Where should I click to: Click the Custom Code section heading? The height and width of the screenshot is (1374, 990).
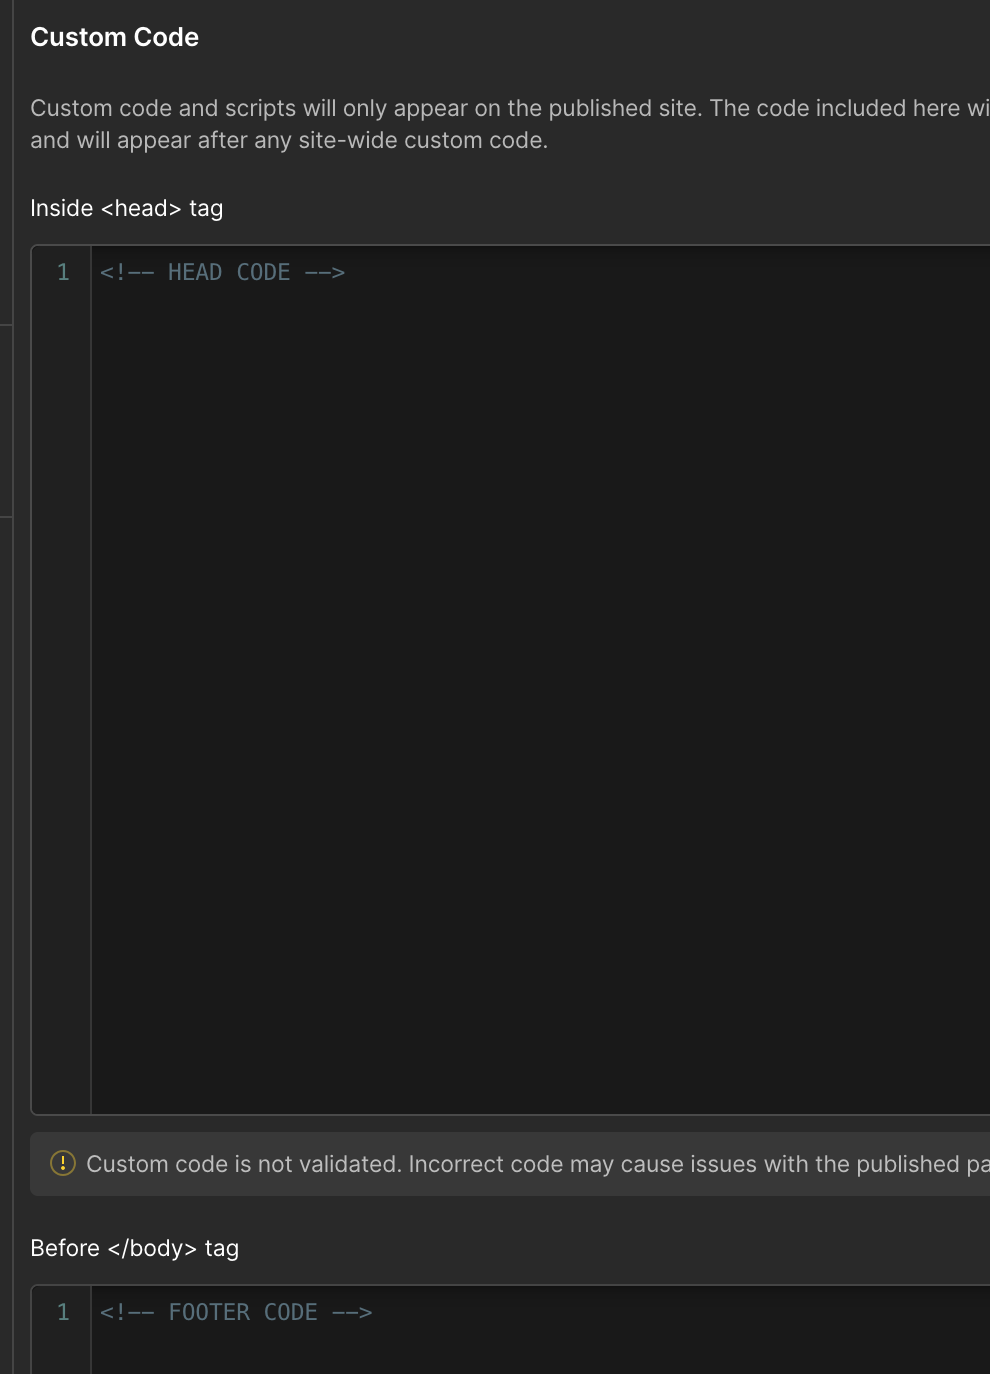[x=115, y=37]
